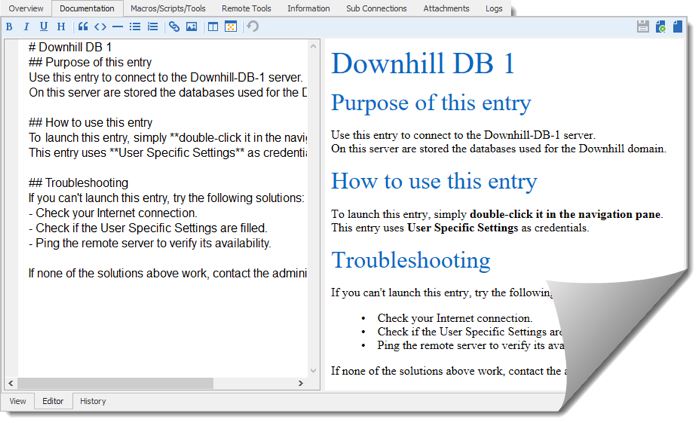
Task: Apply underline formatting with the U icon
Action: (x=43, y=27)
